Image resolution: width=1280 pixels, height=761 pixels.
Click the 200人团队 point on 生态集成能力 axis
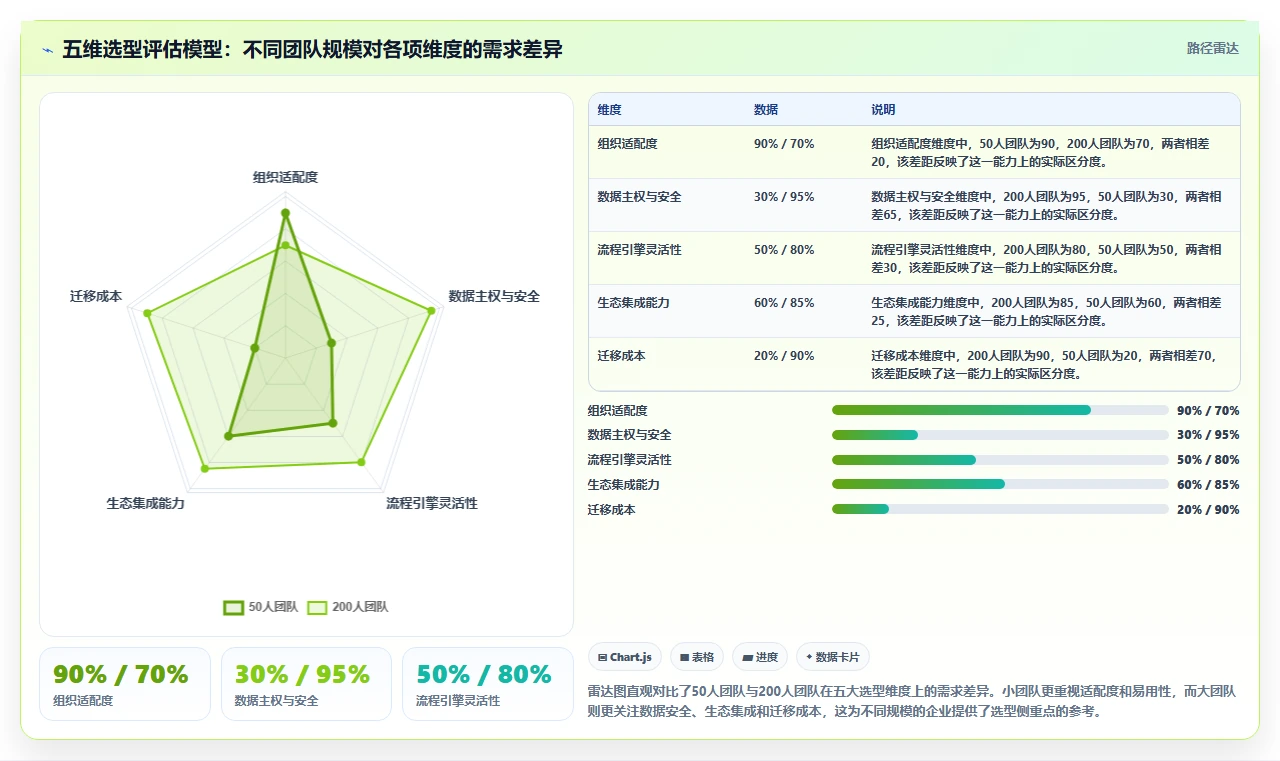(x=205, y=468)
